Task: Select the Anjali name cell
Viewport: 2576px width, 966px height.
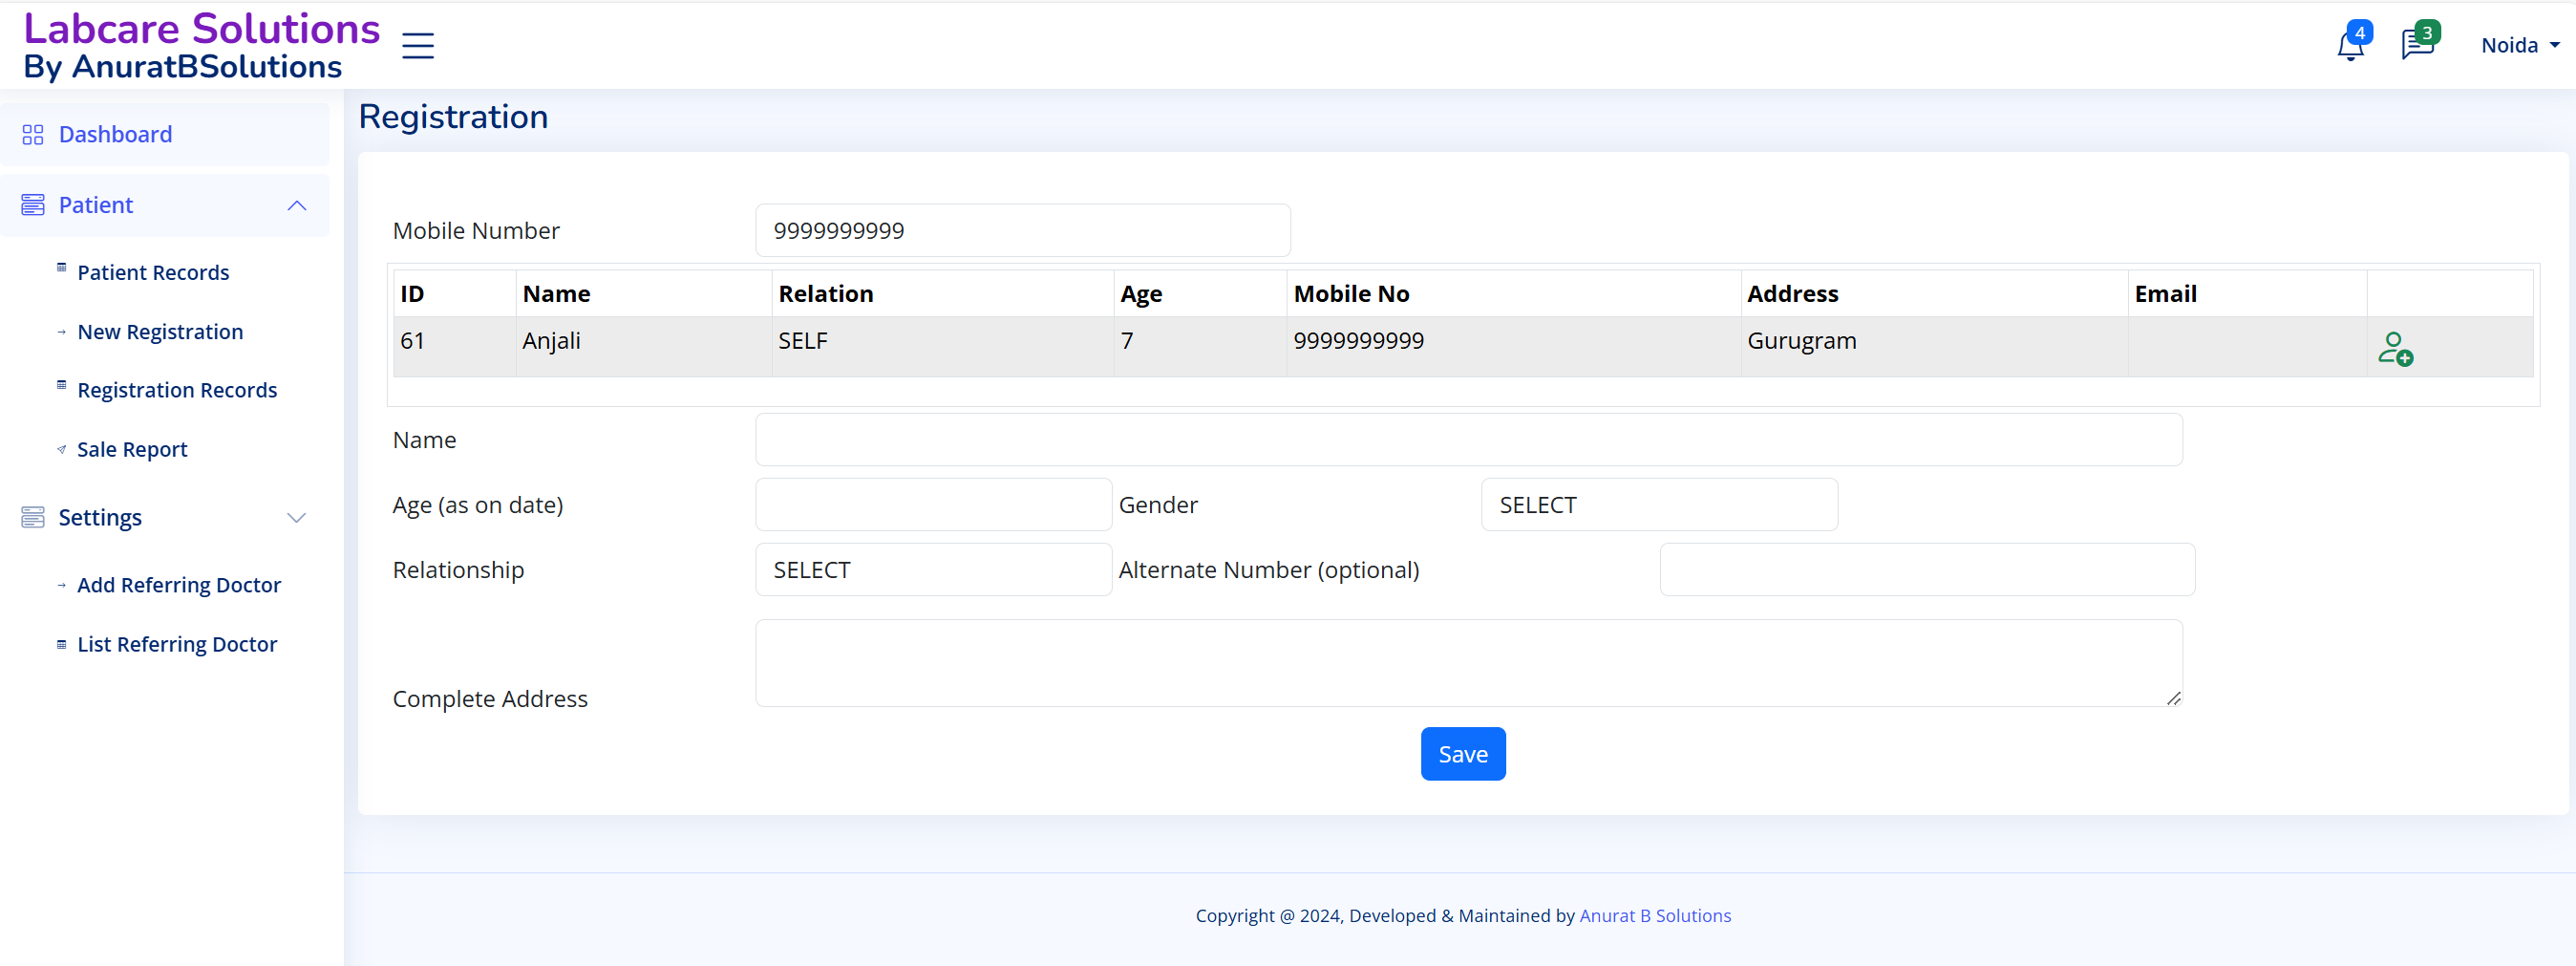Action: 644,347
